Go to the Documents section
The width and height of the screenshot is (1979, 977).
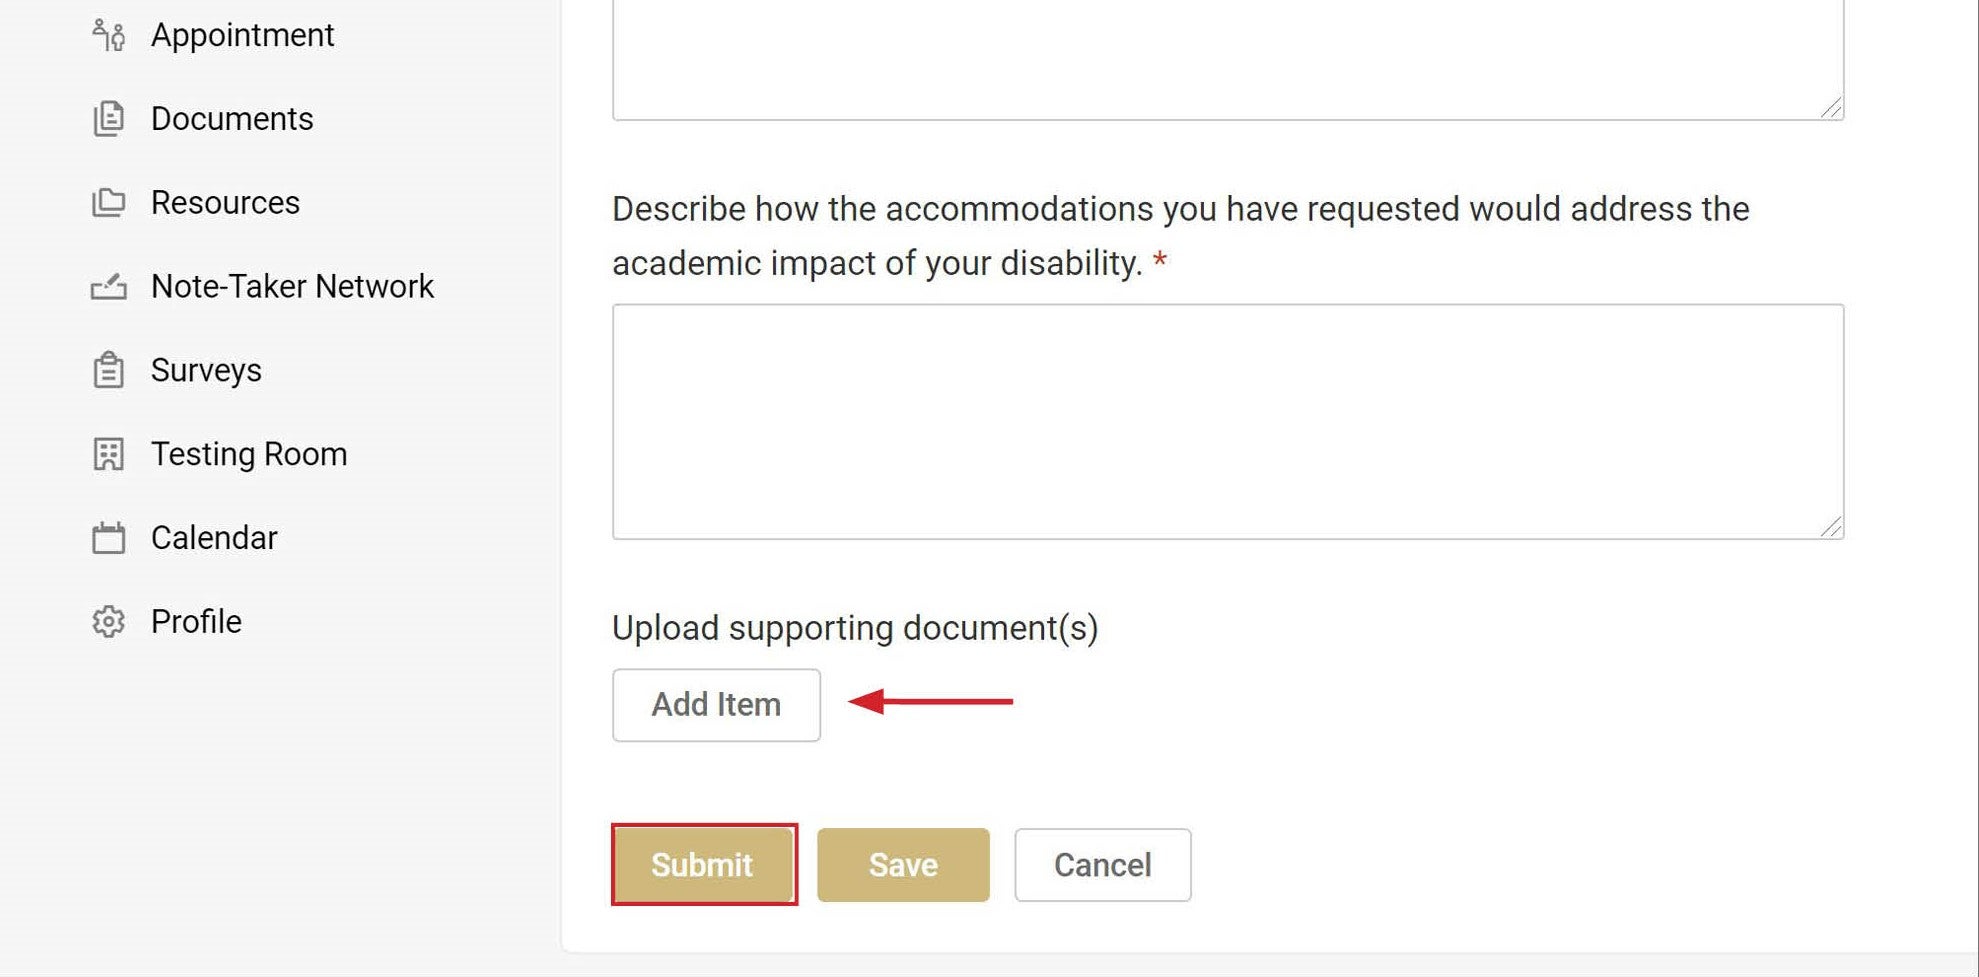pos(232,119)
